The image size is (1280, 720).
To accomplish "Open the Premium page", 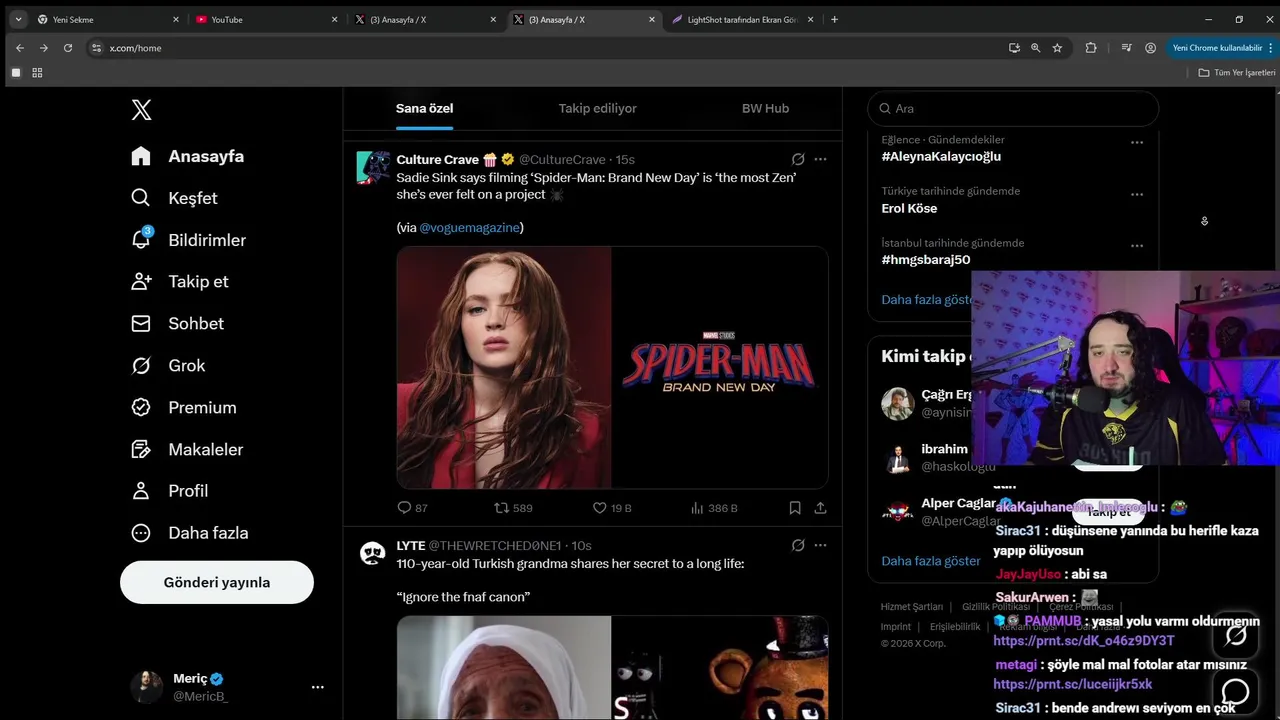I will pyautogui.click(x=184, y=408).
